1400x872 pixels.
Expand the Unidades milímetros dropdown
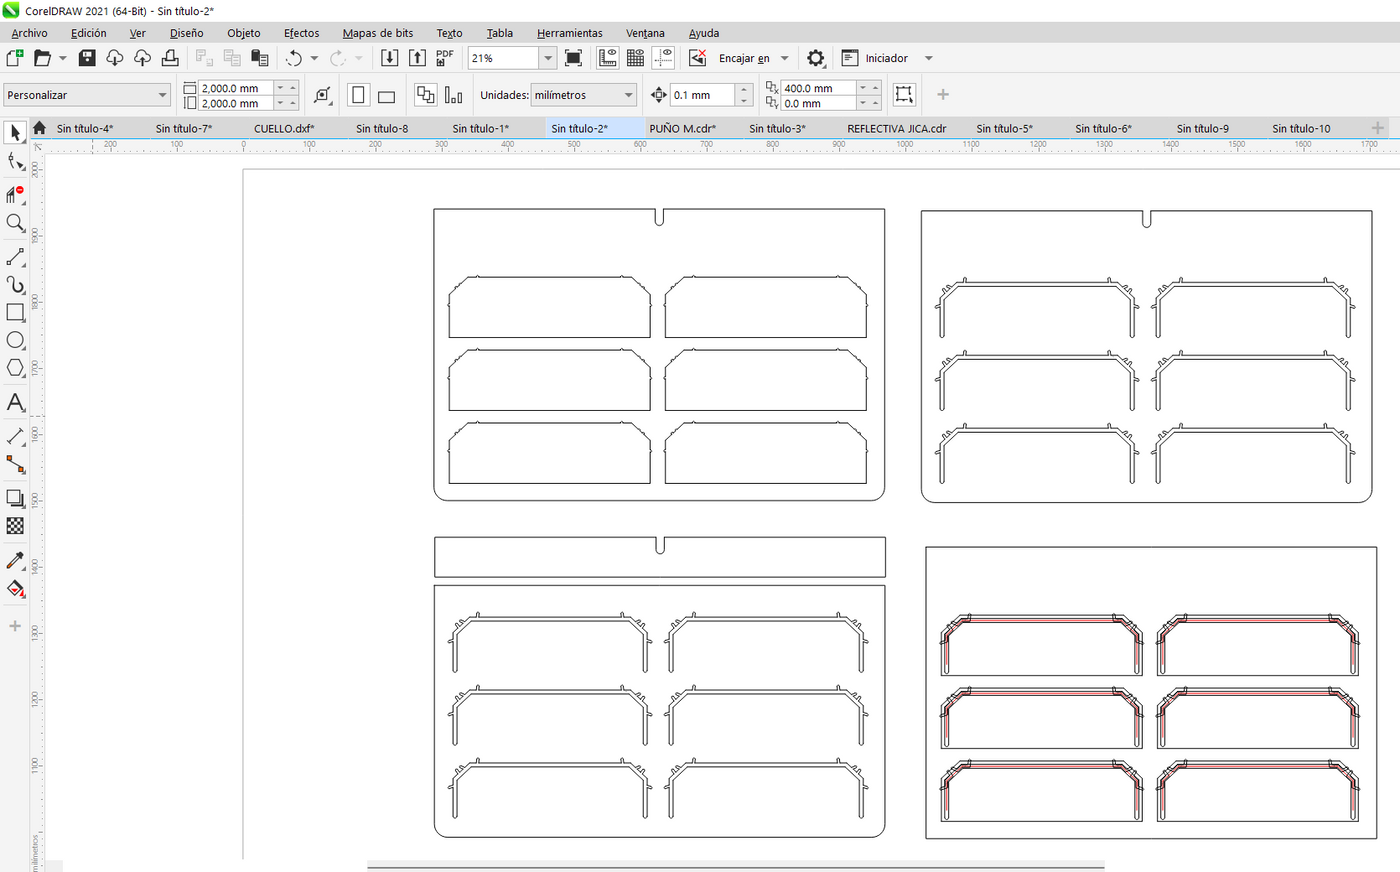point(628,96)
